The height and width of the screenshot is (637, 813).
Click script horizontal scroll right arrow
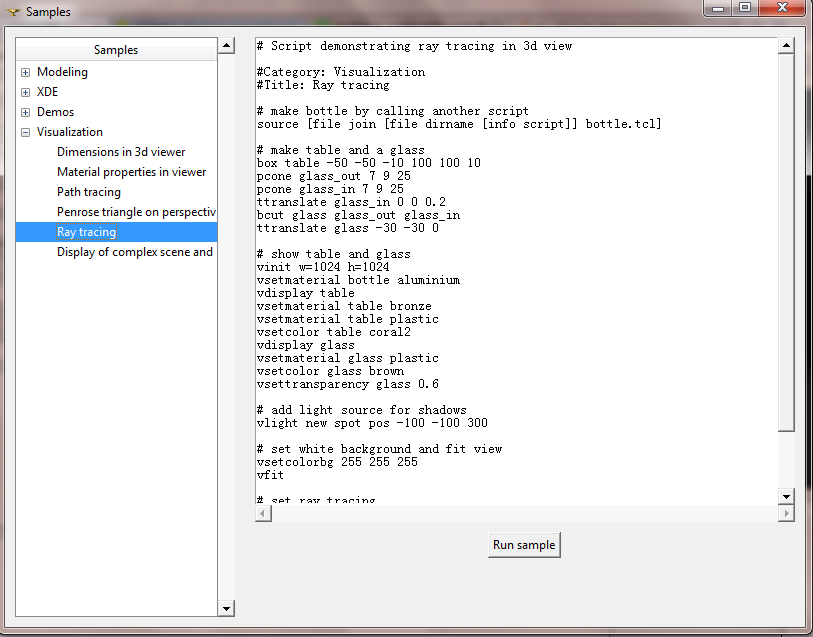[x=786, y=513]
